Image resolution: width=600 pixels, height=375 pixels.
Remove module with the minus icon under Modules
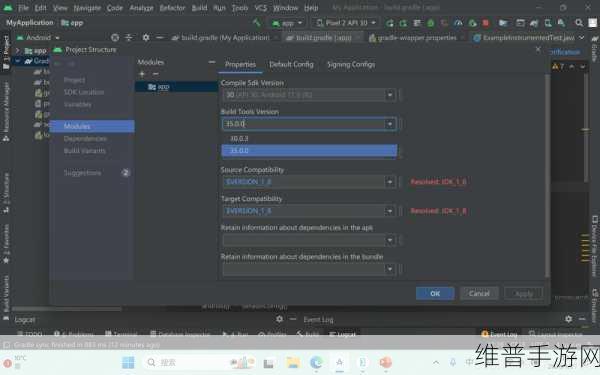[x=155, y=74]
